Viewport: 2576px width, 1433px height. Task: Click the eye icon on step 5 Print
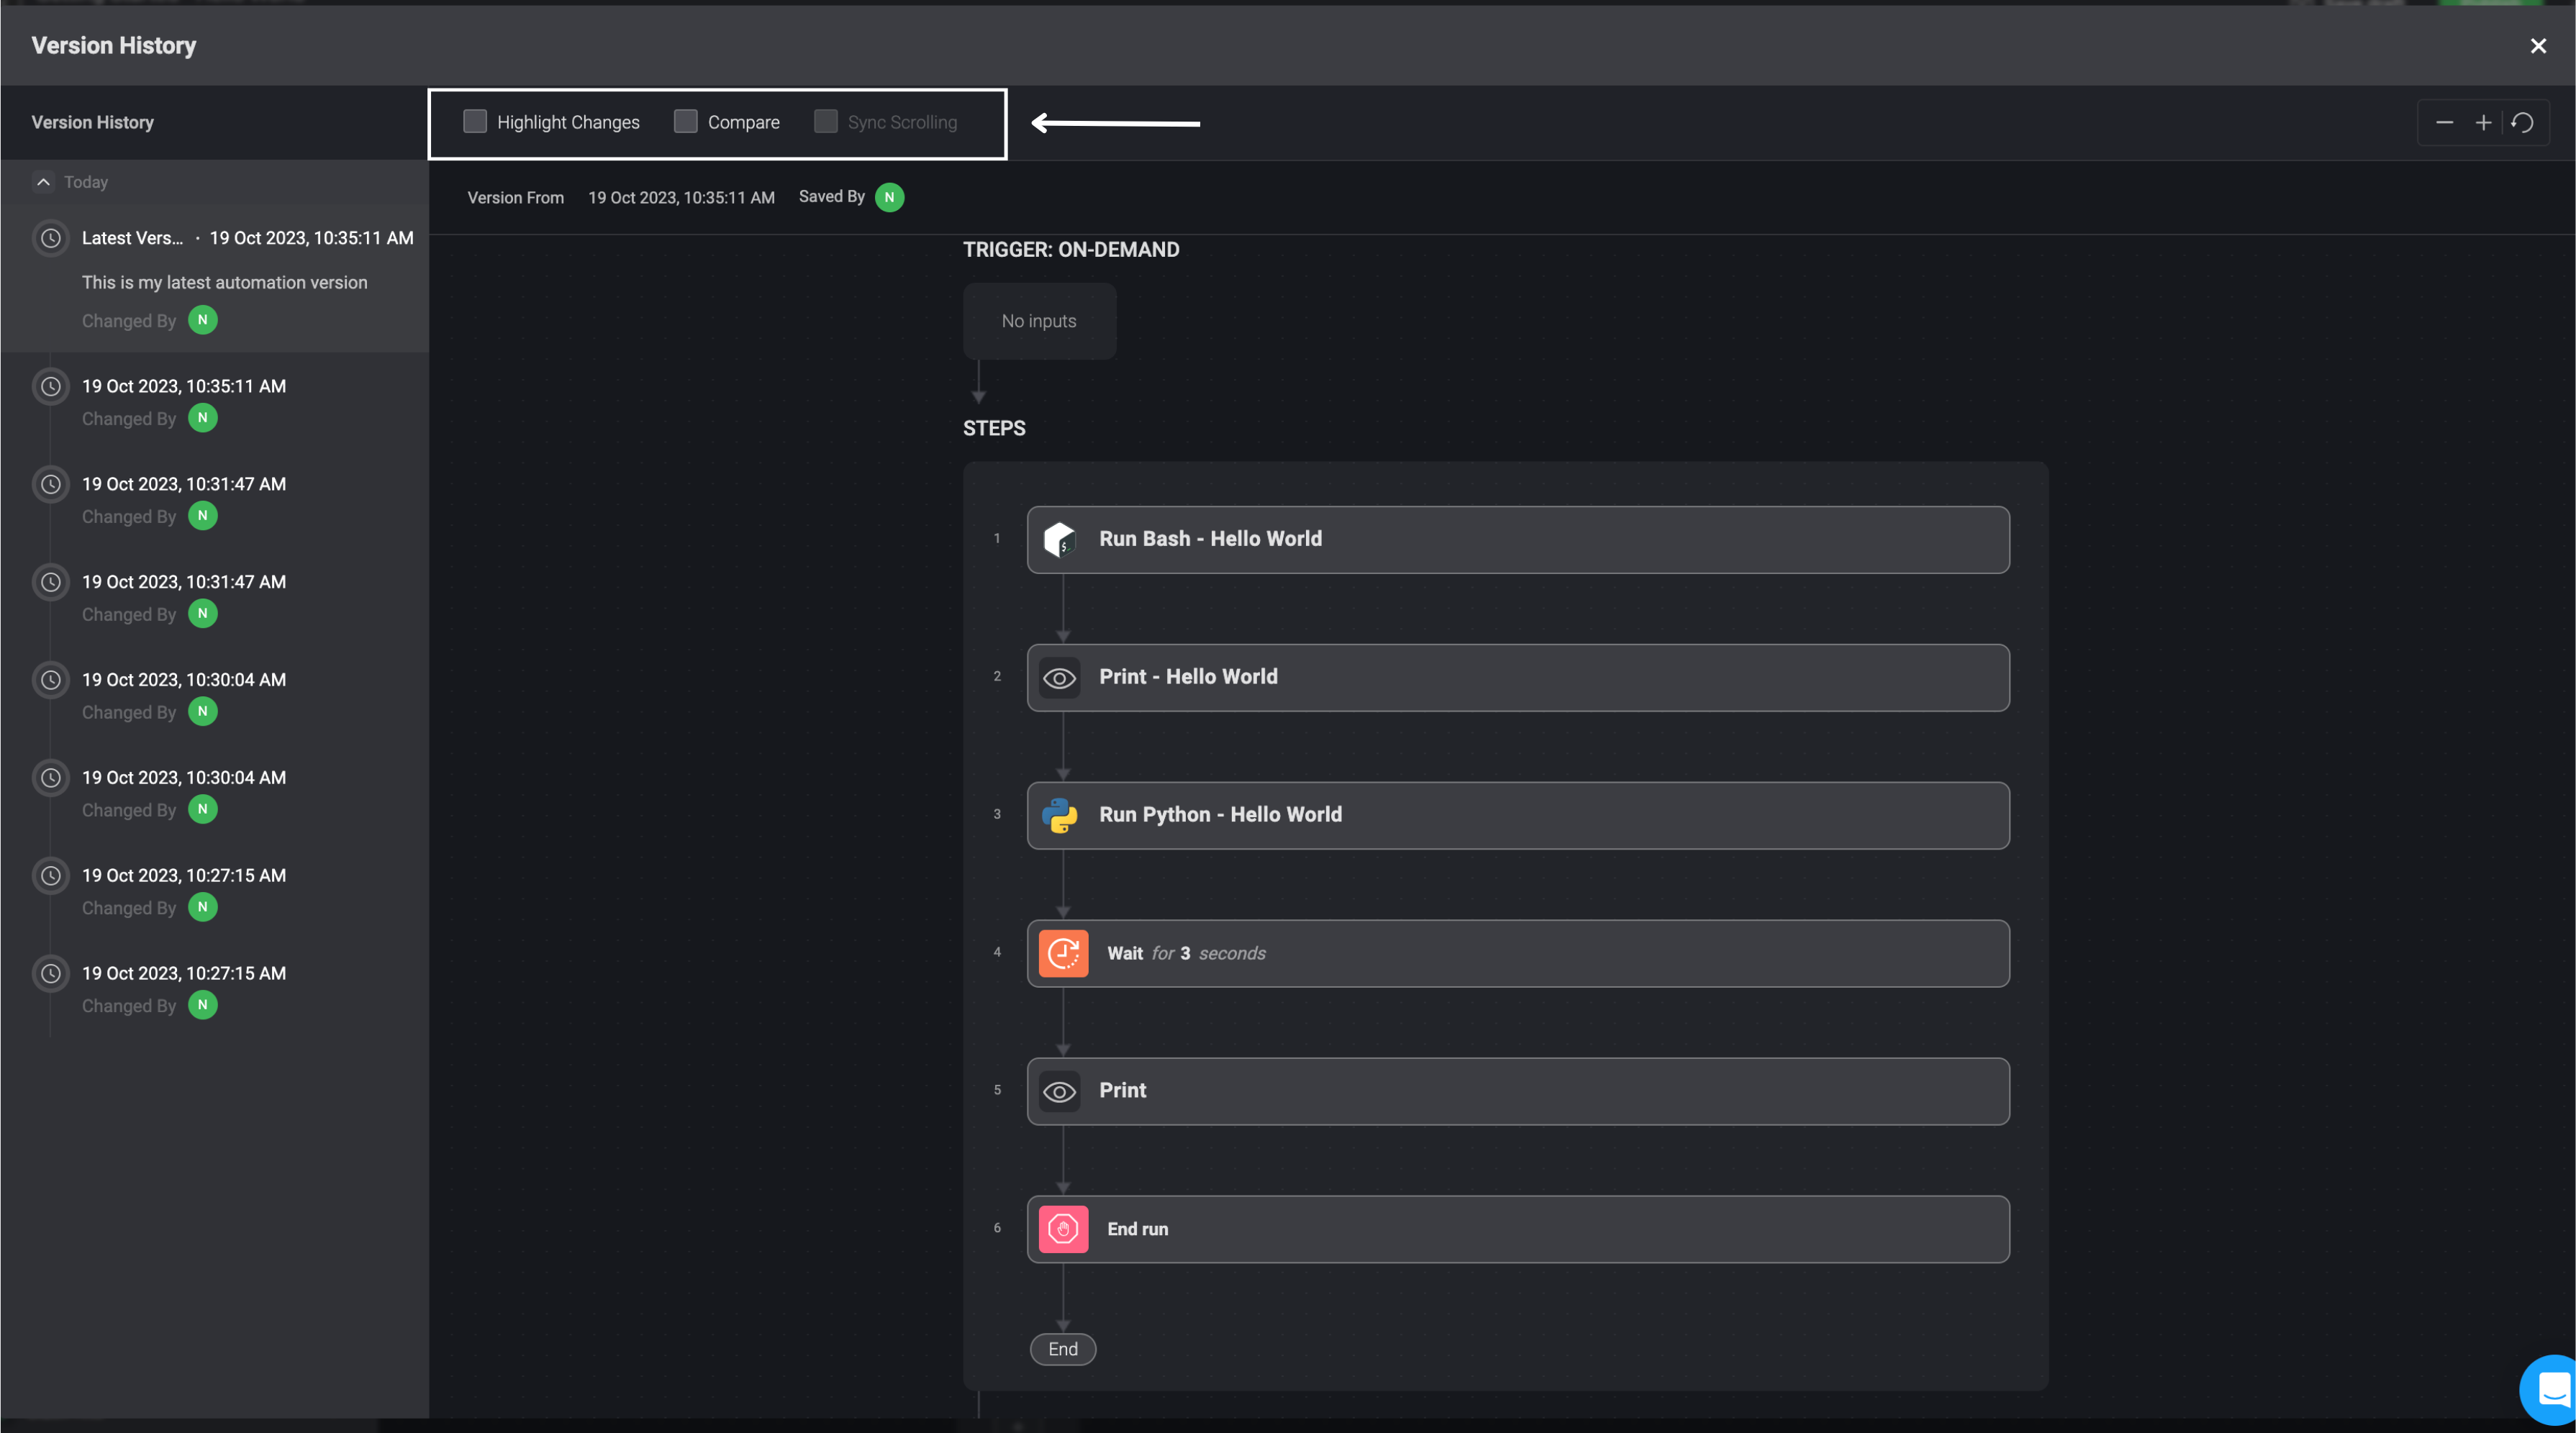(x=1060, y=1092)
